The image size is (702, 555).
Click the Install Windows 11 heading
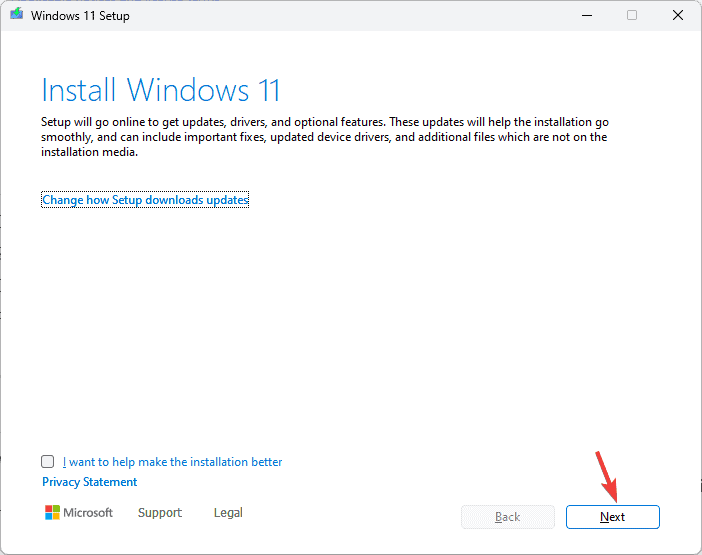coord(161,90)
